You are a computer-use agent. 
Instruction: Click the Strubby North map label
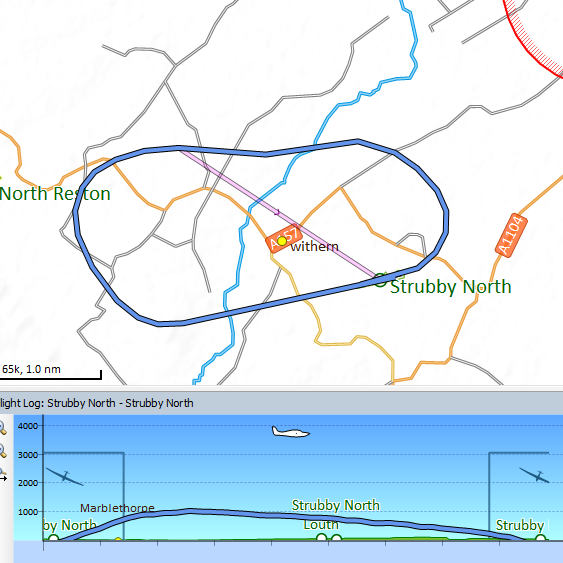click(x=451, y=287)
